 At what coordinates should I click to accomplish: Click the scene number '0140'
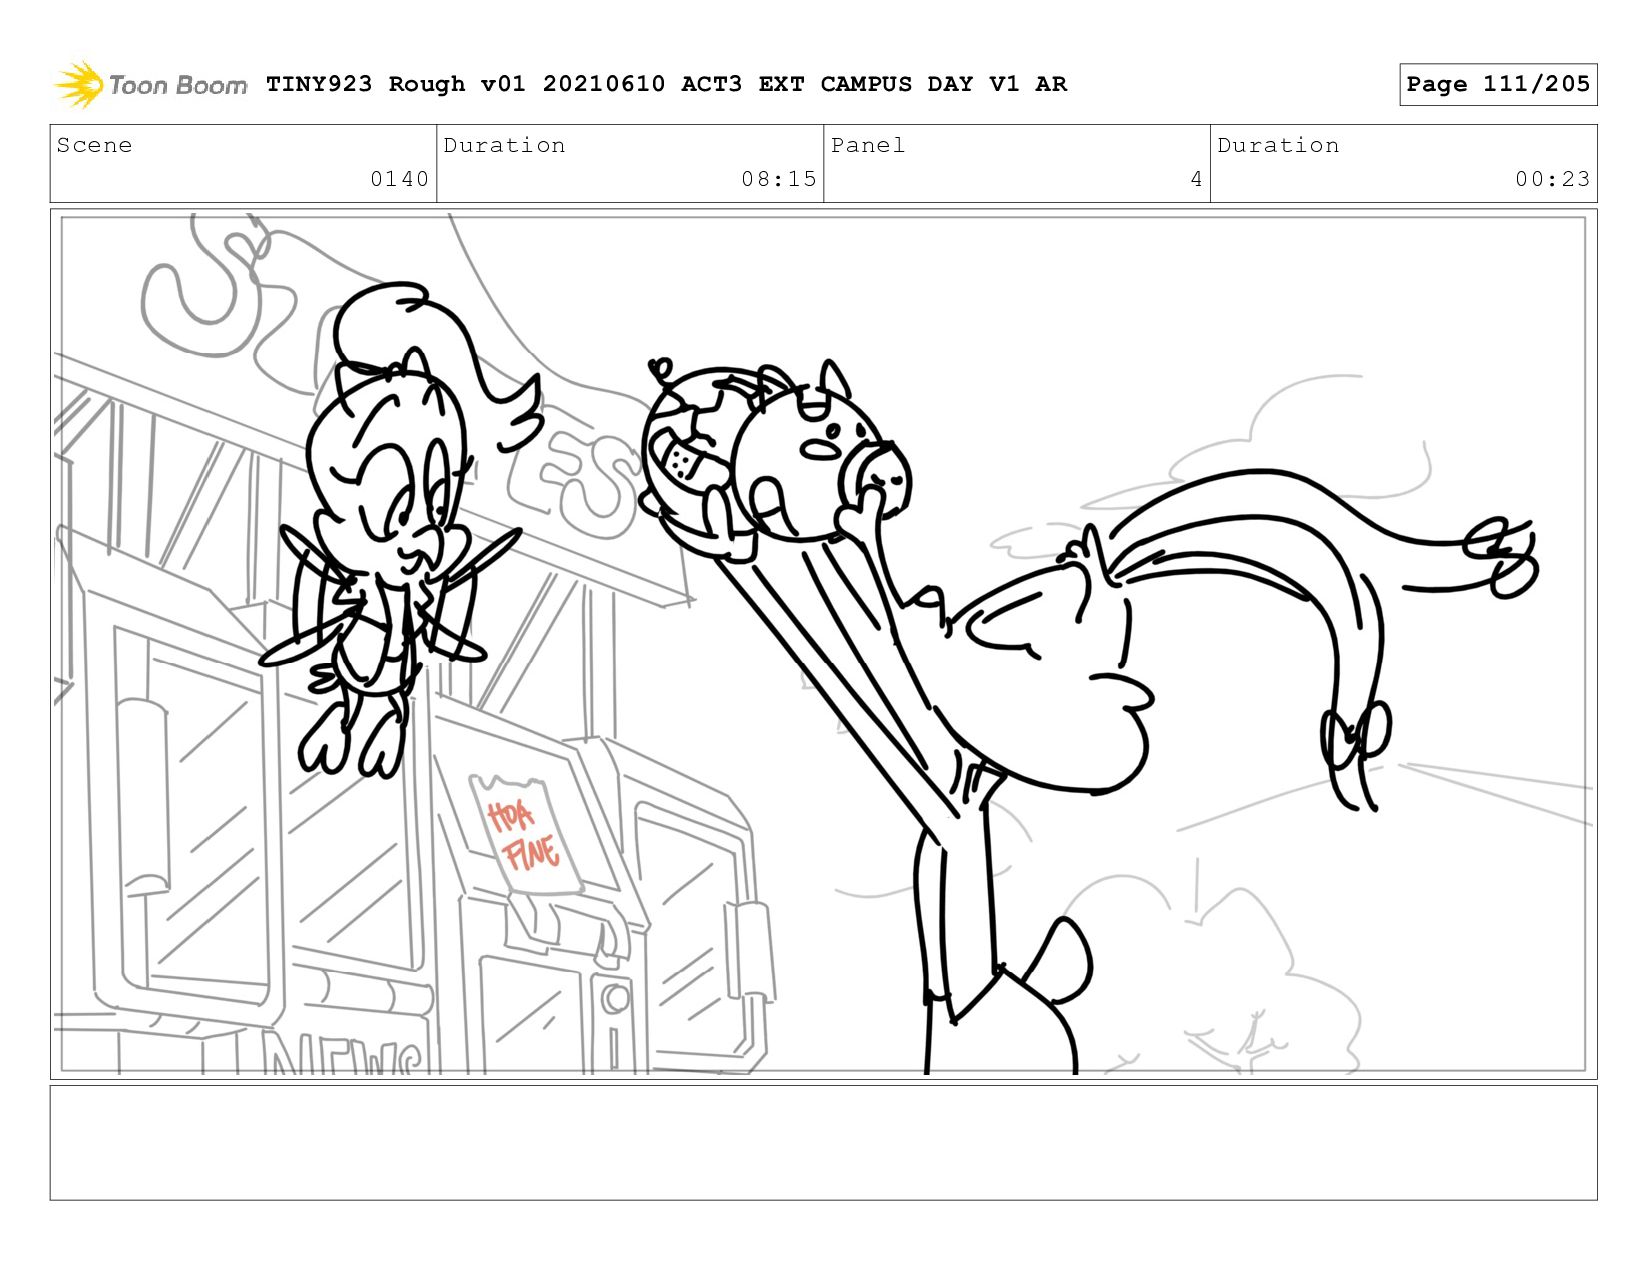pos(399,179)
